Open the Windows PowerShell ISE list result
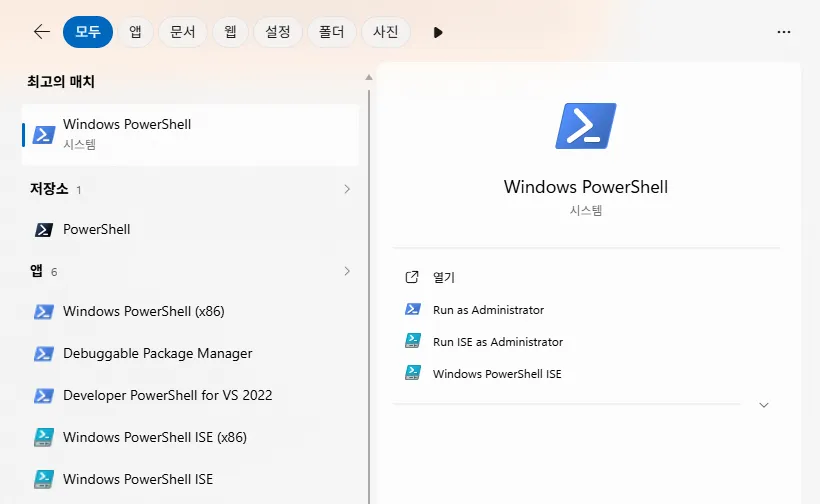820x504 pixels. 190,479
